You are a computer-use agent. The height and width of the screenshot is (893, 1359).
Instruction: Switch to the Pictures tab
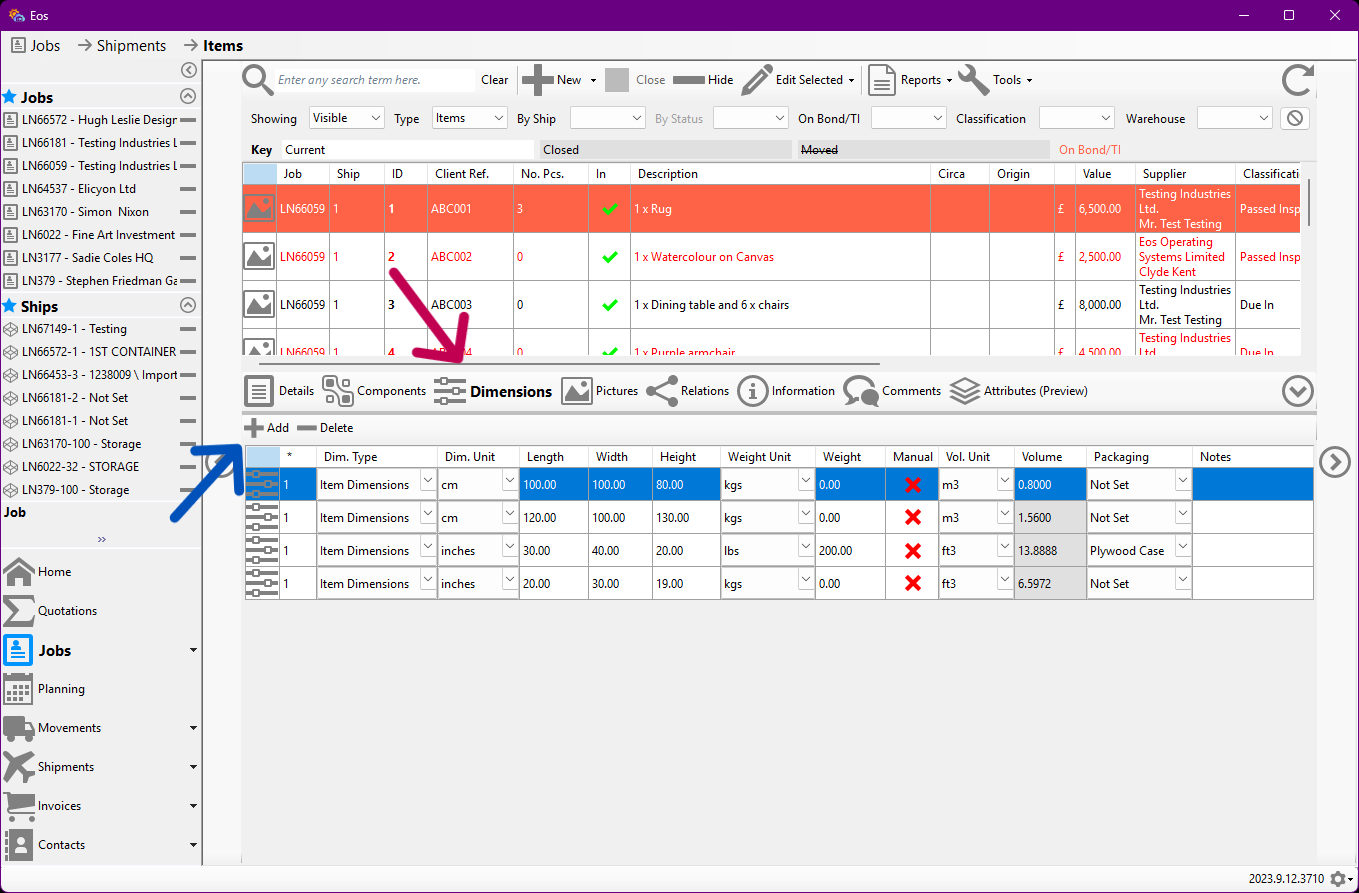[x=600, y=391]
